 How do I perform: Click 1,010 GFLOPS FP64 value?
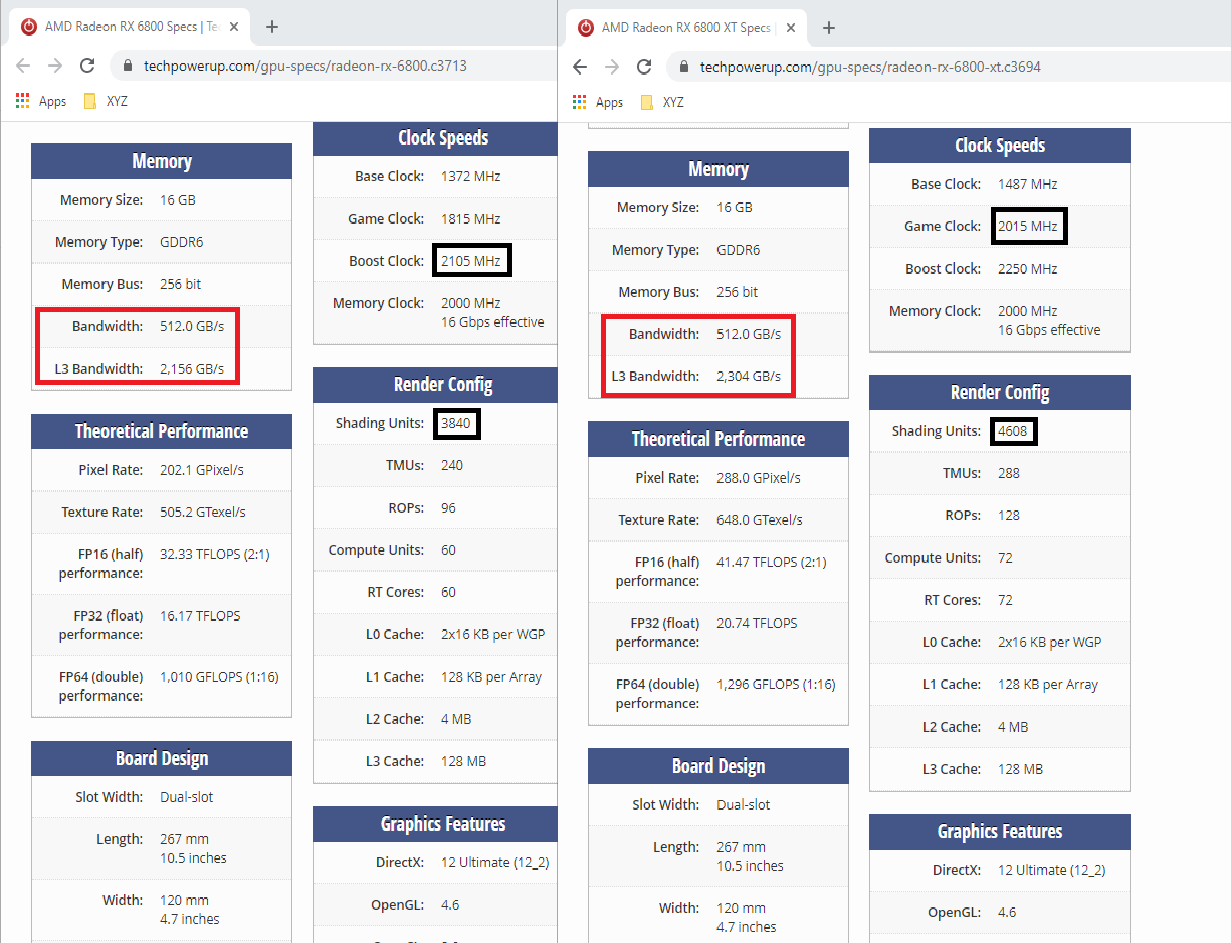pyautogui.click(x=219, y=677)
